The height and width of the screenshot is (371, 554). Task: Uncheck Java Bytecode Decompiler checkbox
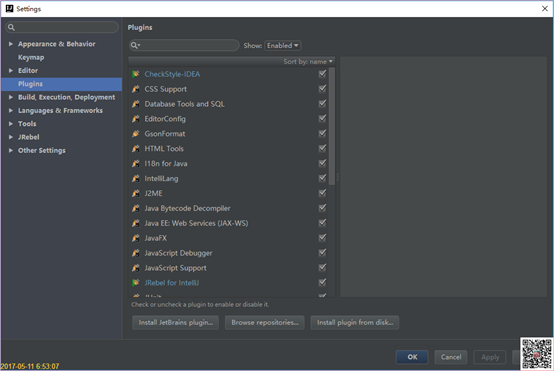tap(322, 207)
